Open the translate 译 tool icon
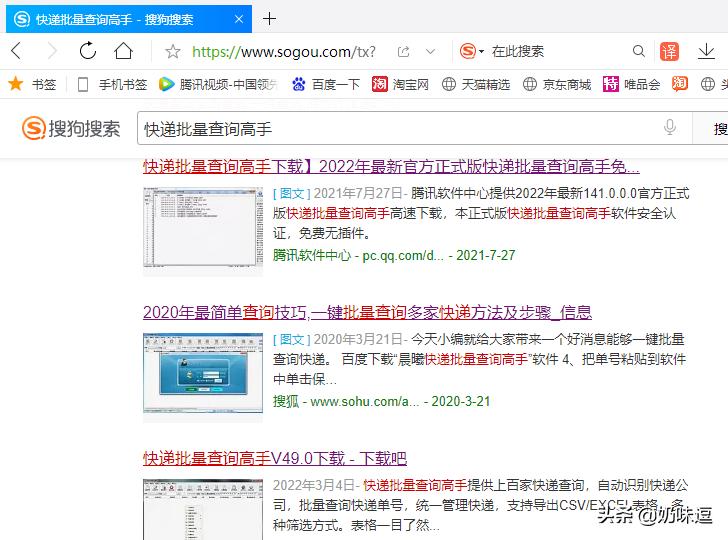This screenshot has height=540, width=728. click(669, 51)
